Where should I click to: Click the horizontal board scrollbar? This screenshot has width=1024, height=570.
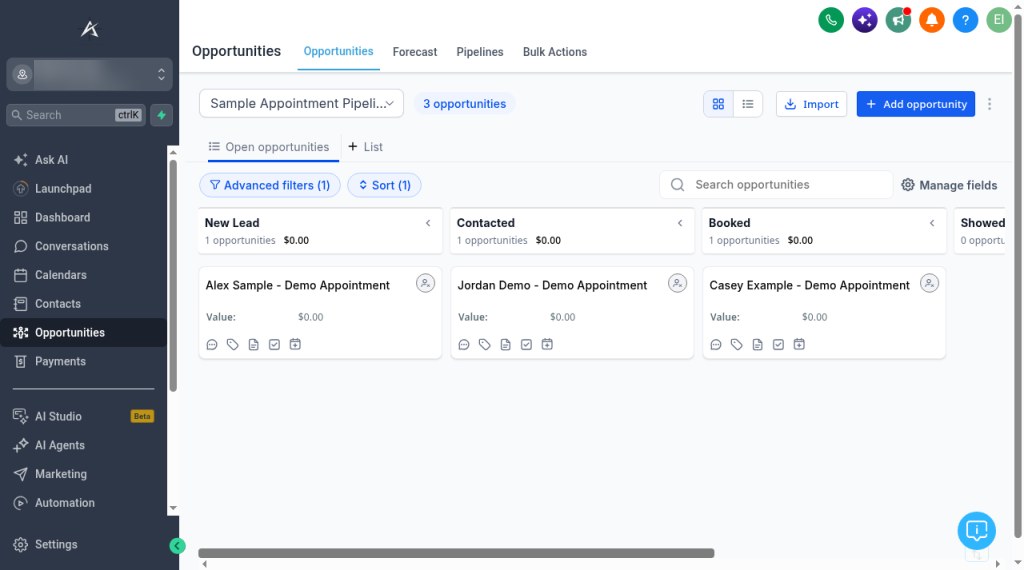point(456,553)
